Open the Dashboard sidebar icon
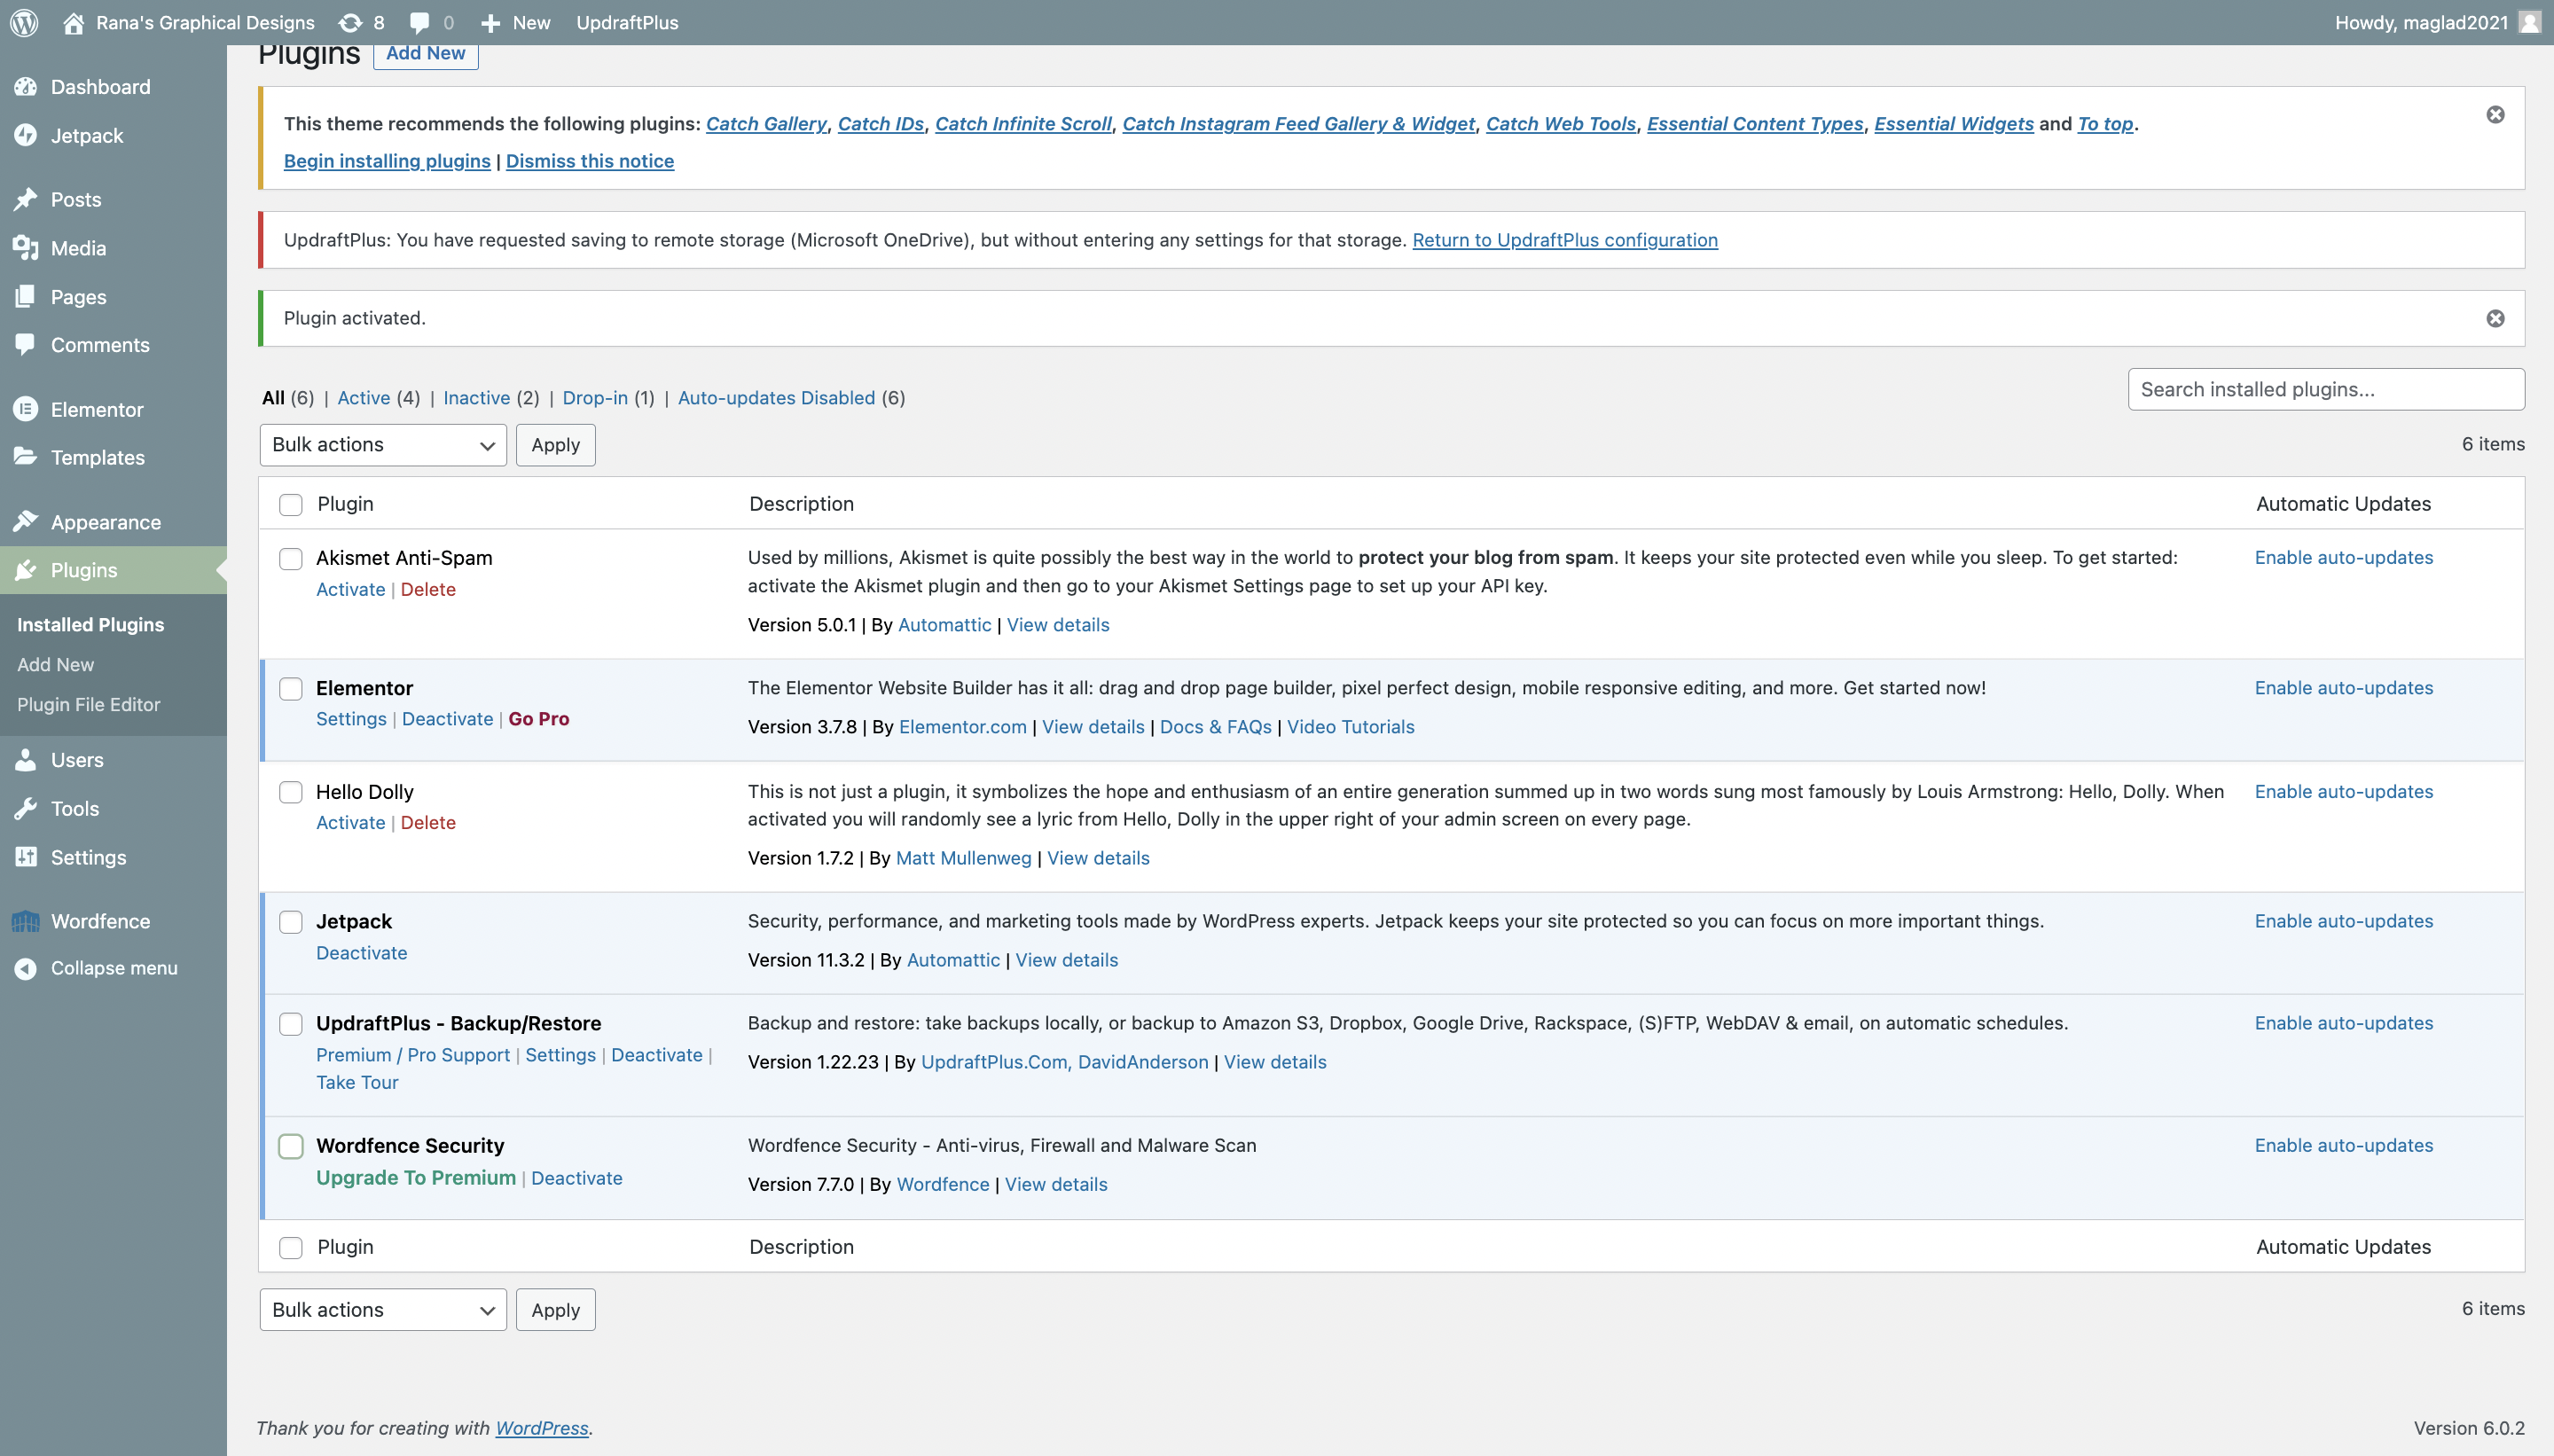 26,87
